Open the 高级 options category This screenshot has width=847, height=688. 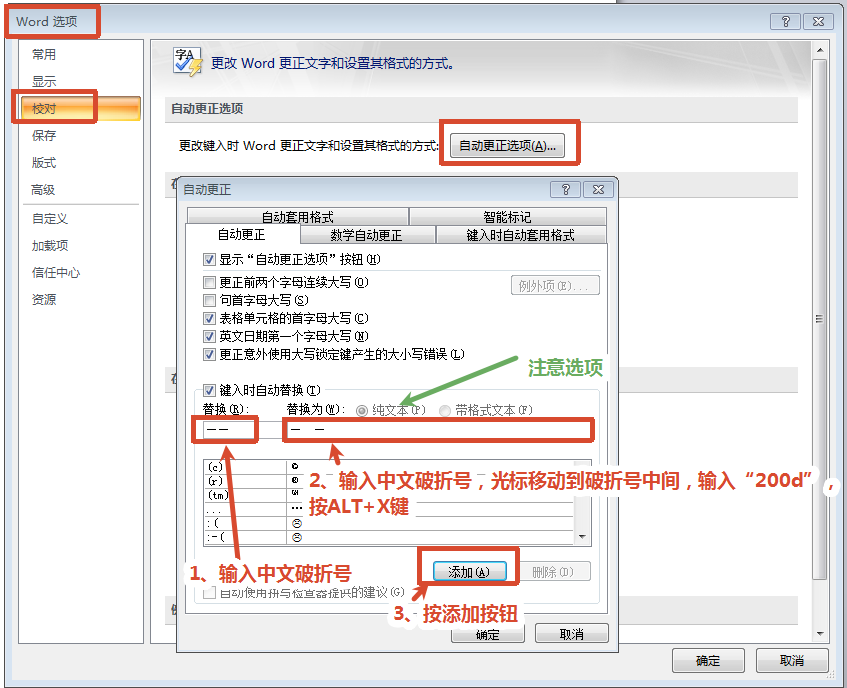[43, 190]
